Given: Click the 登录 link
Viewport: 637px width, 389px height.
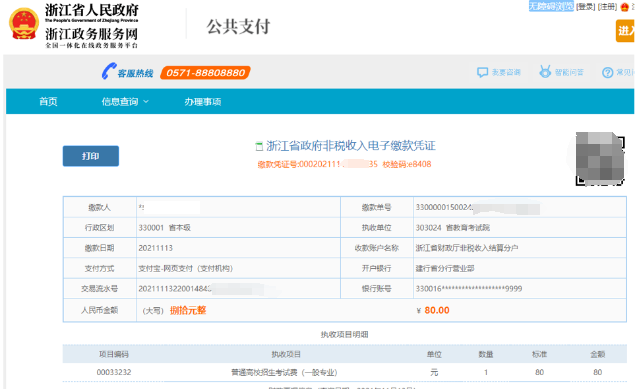Looking at the screenshot, I should pos(585,6).
